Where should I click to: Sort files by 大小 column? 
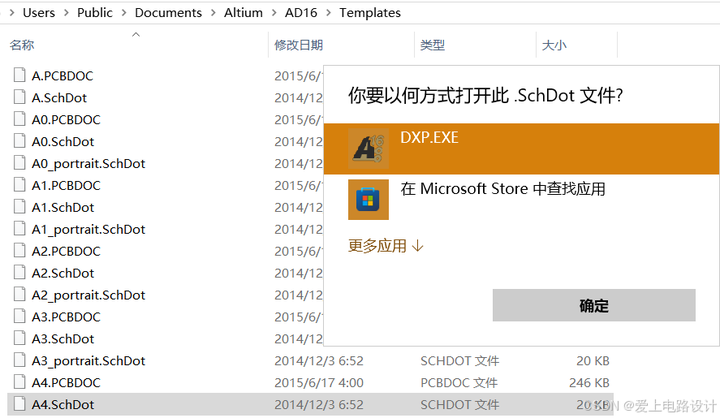[554, 45]
